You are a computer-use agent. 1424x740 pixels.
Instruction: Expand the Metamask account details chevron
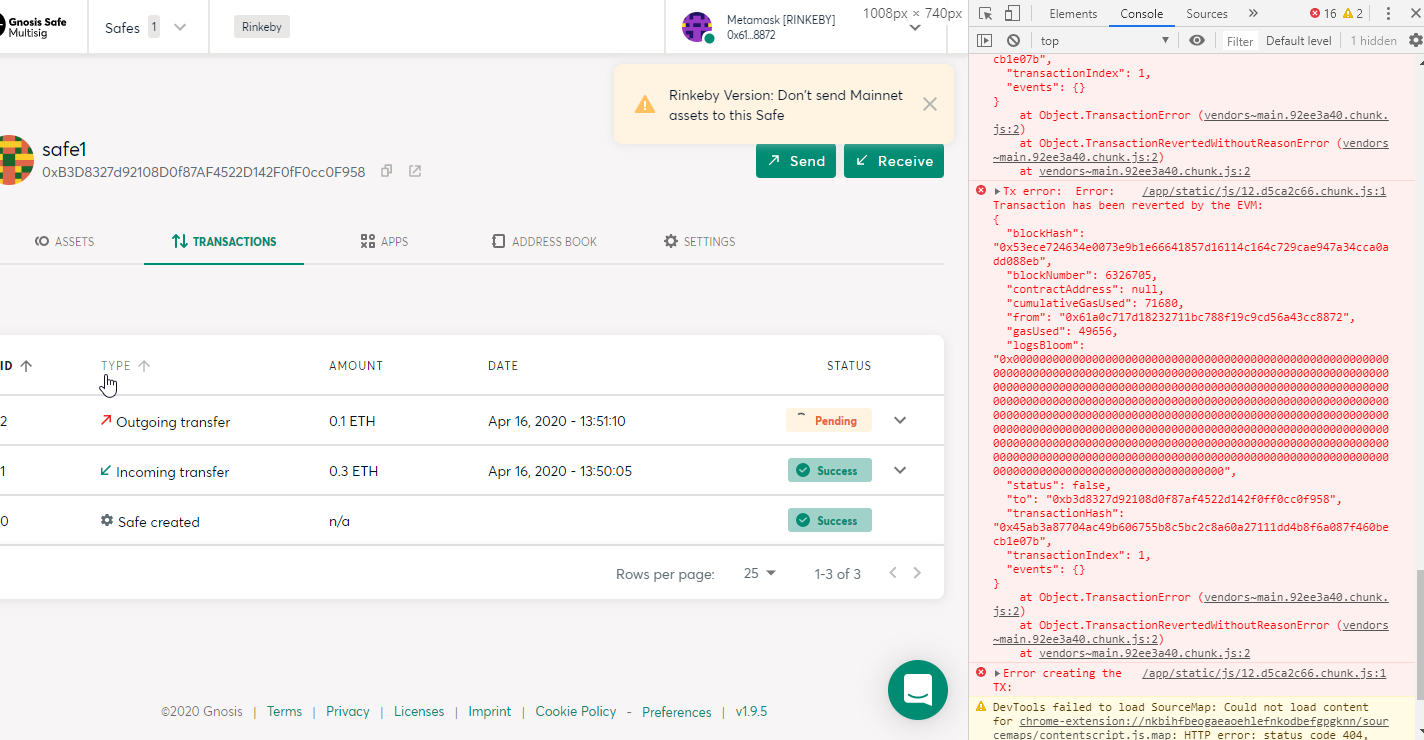[x=915, y=28]
